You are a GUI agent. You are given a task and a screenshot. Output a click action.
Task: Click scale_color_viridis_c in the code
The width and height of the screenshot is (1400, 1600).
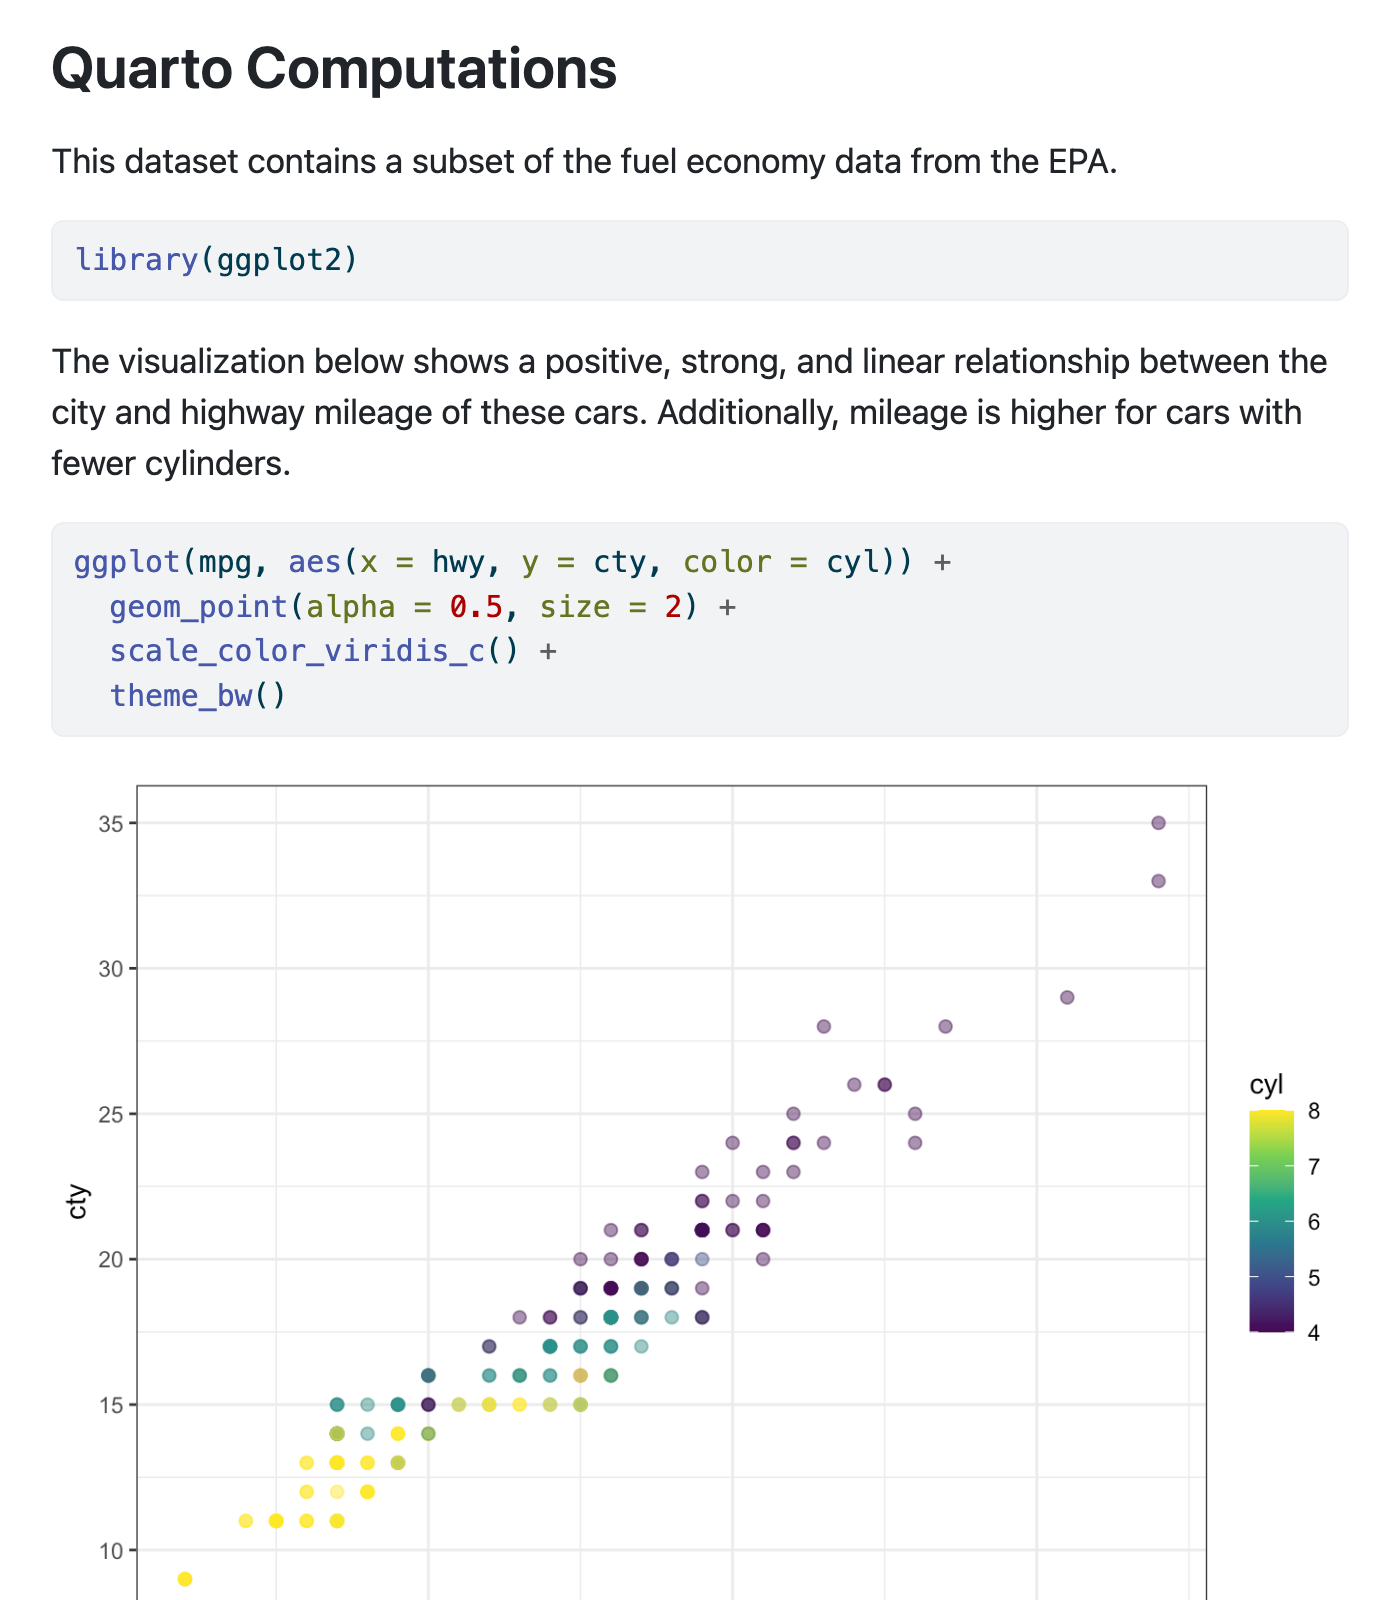(x=297, y=651)
